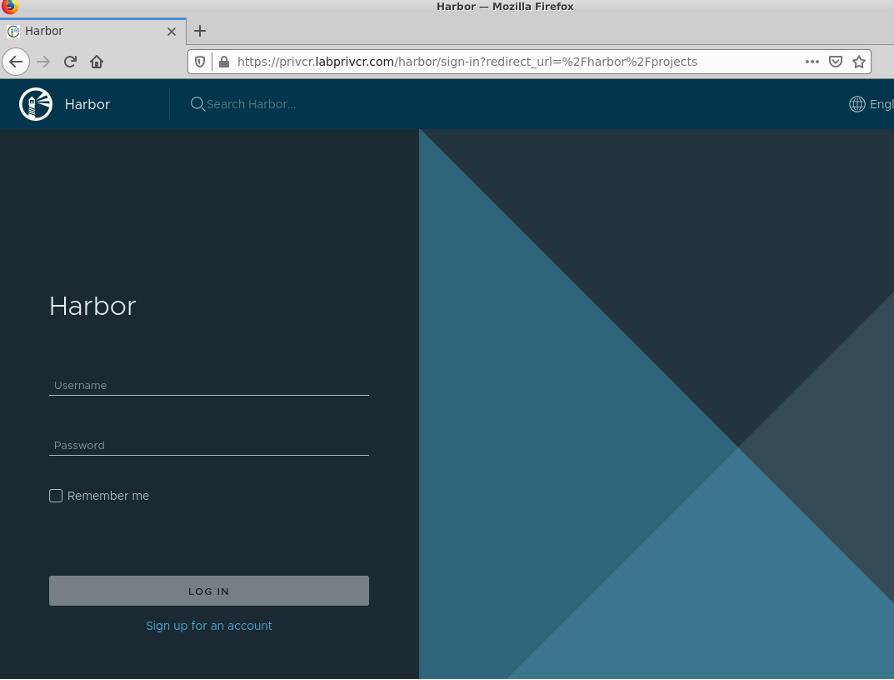Bookmark this page with star icon
Image resolution: width=894 pixels, height=680 pixels.
pos(859,62)
